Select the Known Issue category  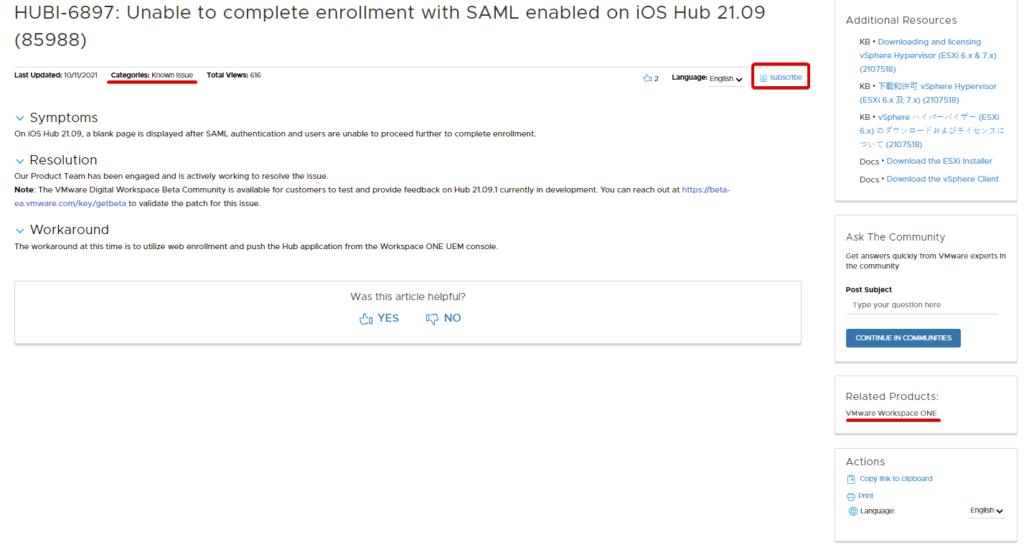click(172, 75)
